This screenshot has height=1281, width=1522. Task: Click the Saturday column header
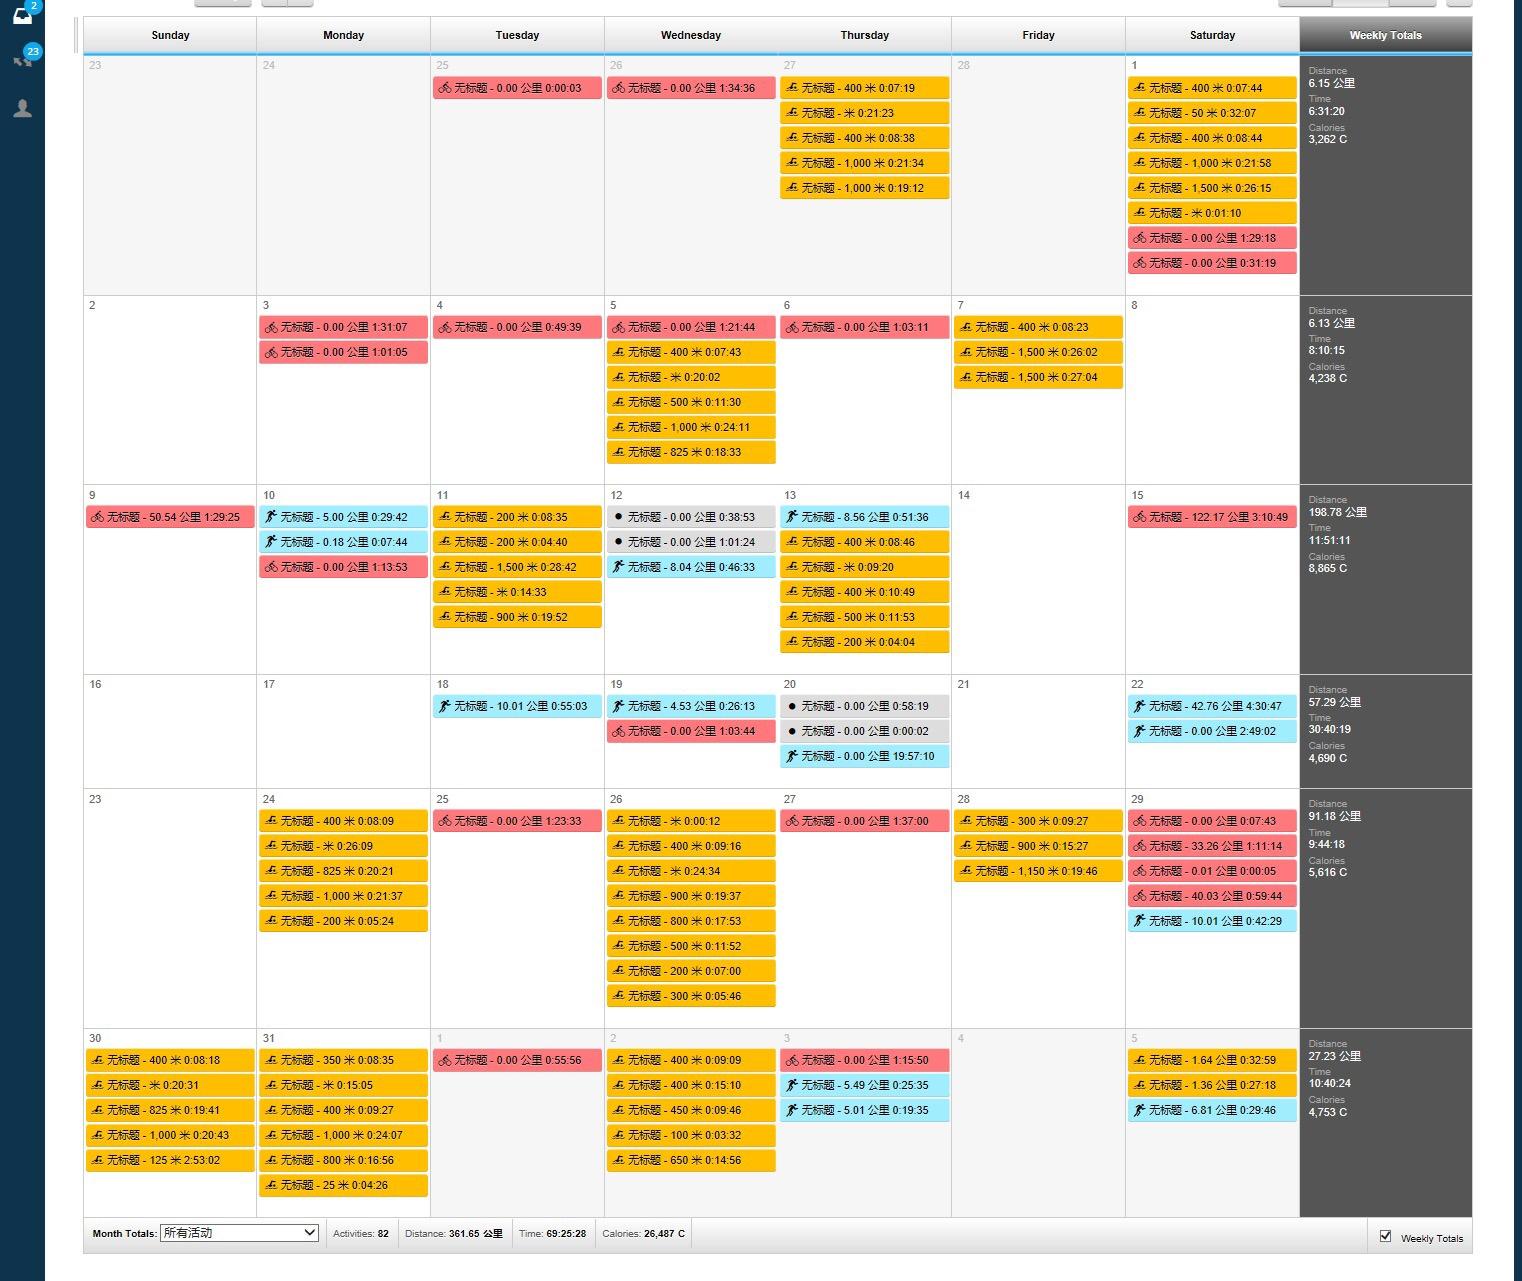tap(1212, 35)
